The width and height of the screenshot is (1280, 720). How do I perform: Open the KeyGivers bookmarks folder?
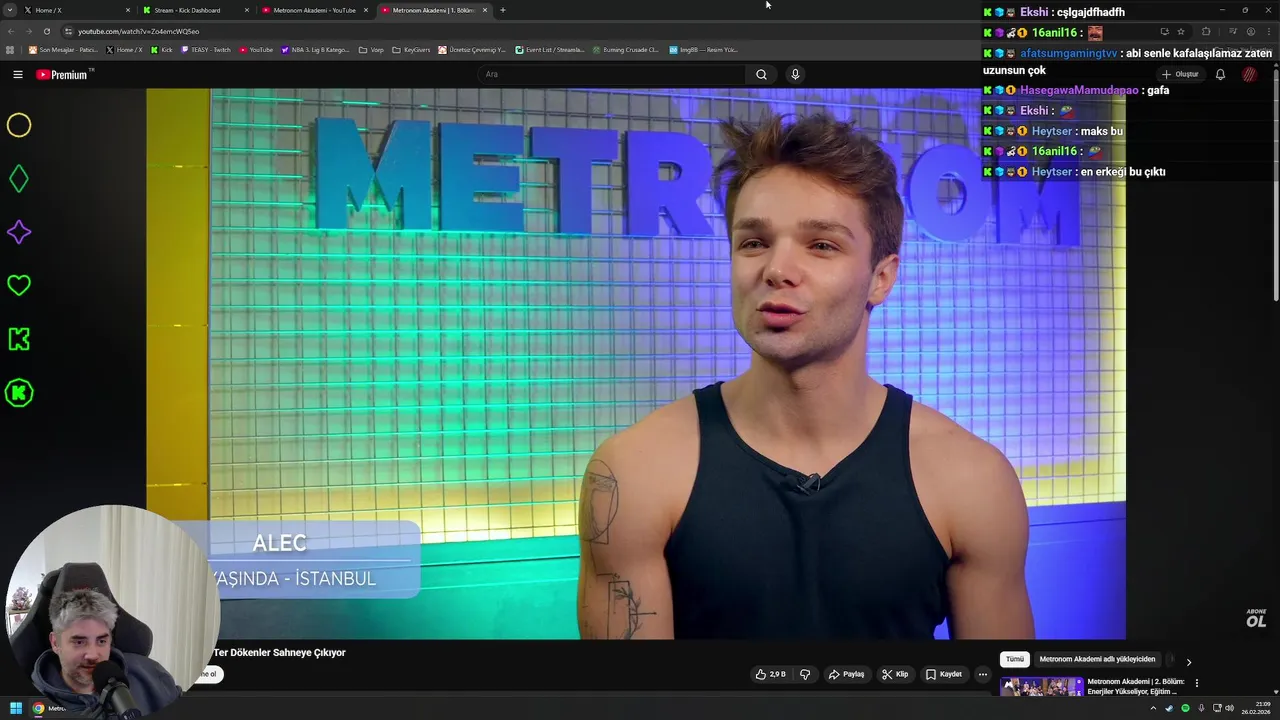[x=411, y=49]
